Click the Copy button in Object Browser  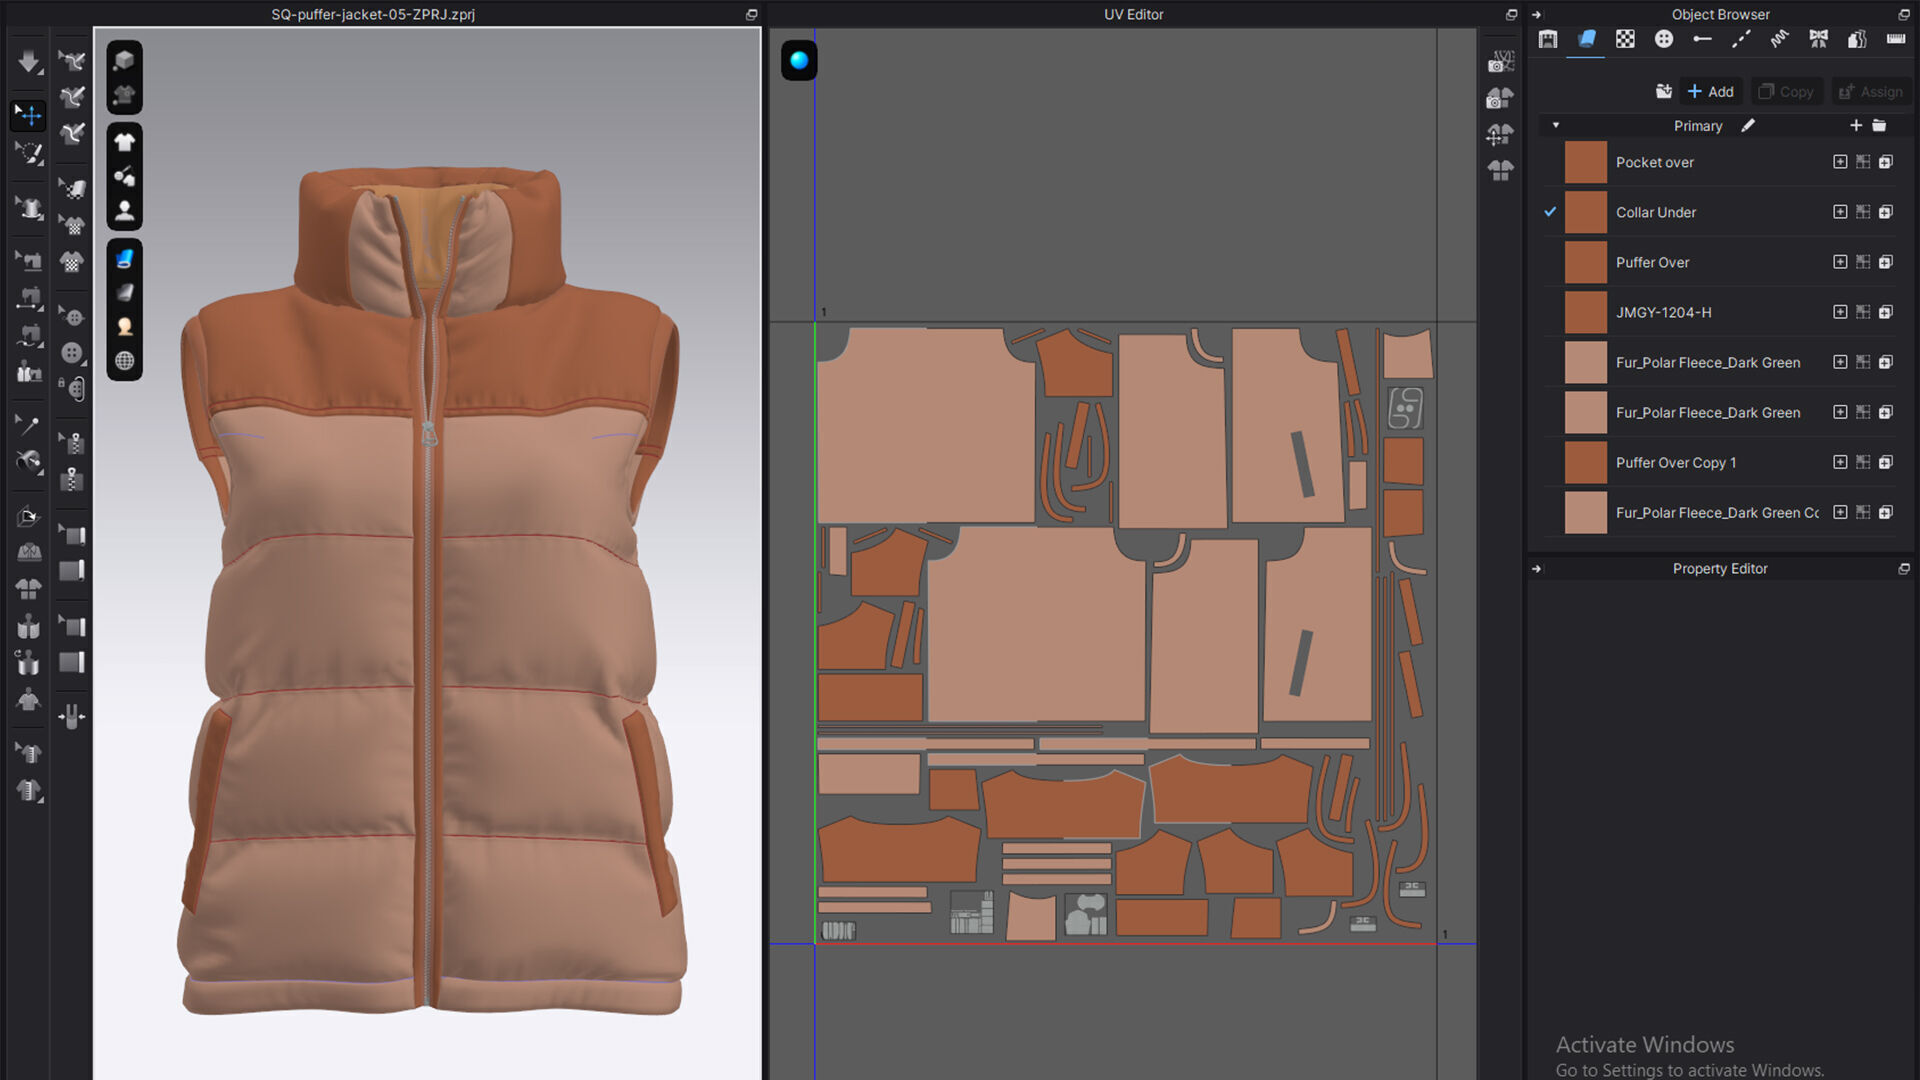pyautogui.click(x=1787, y=91)
